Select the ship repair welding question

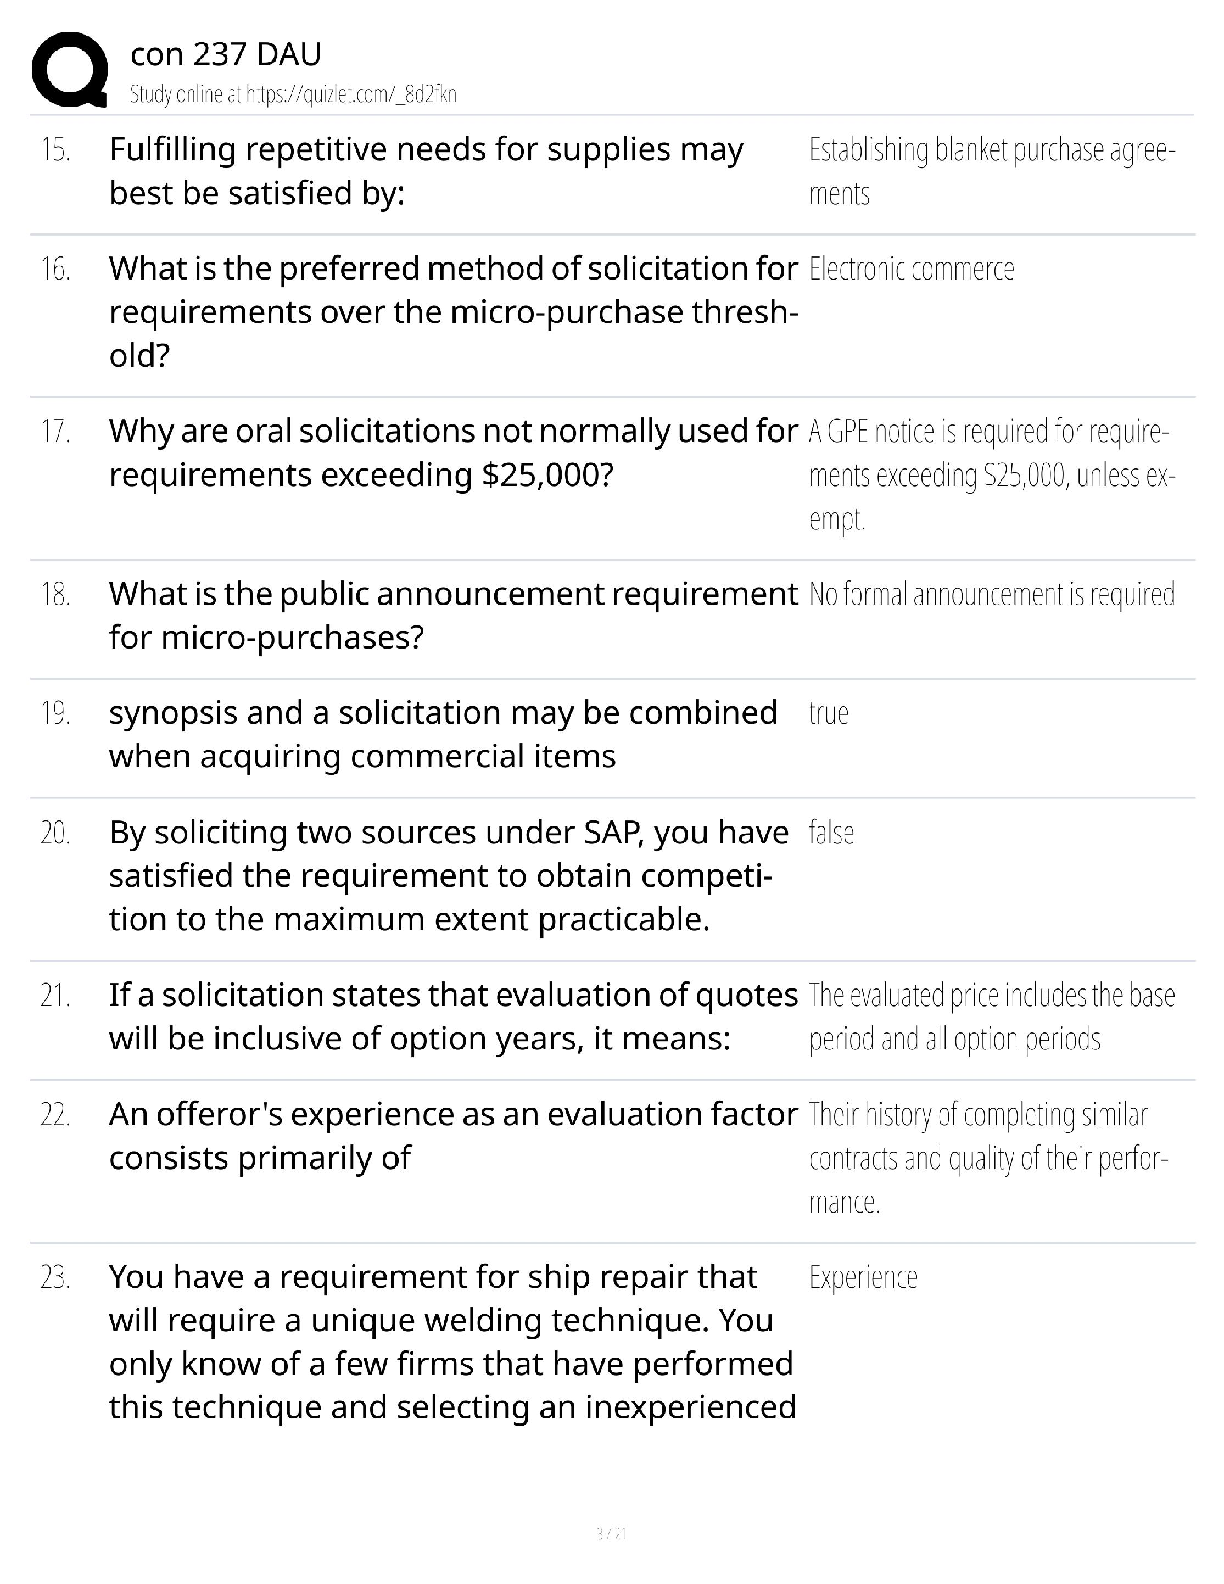click(452, 1341)
